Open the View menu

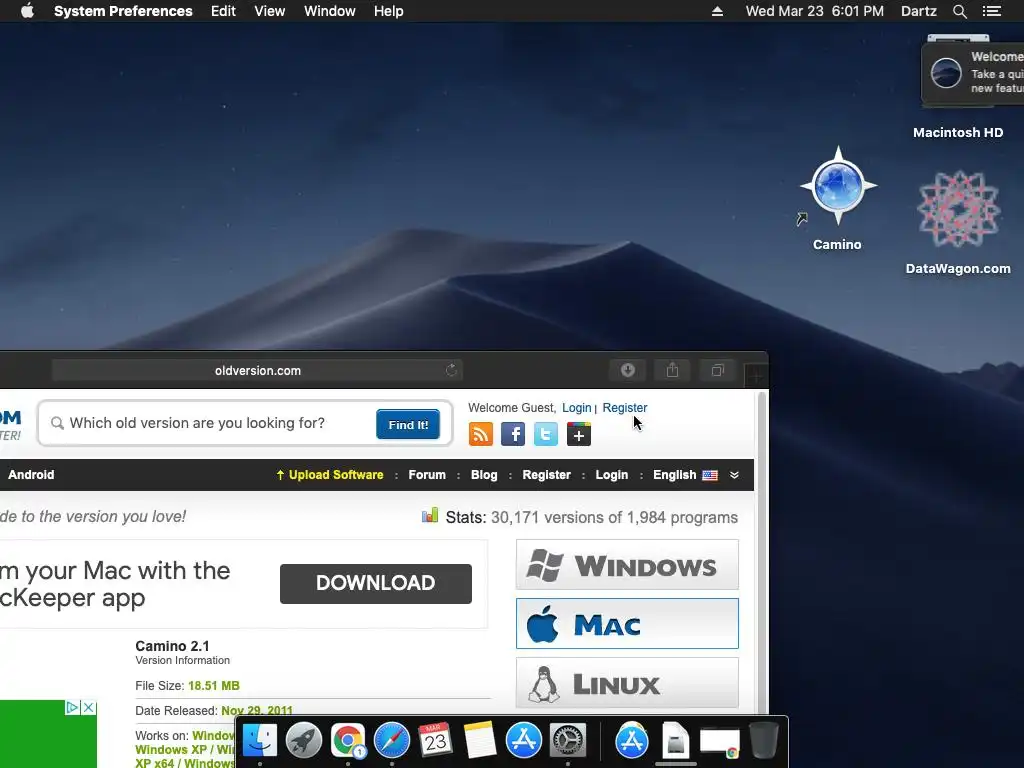(269, 11)
